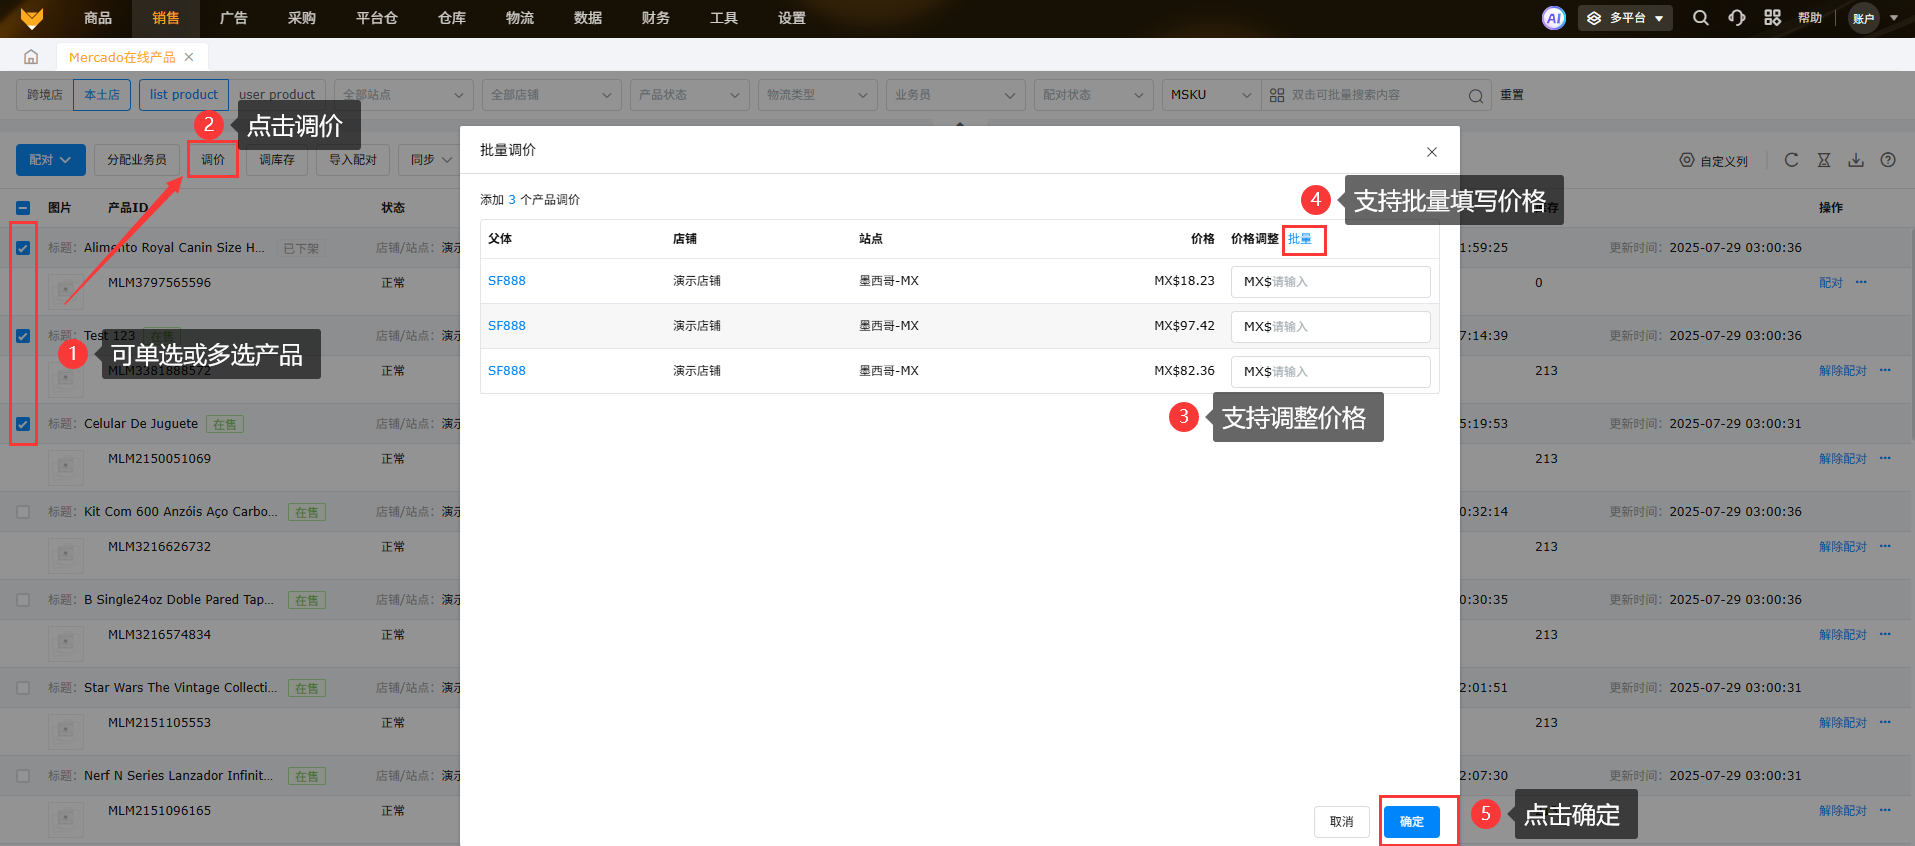Expand the blue 配对 button dropdown
1915x846 pixels.
tap(50, 160)
